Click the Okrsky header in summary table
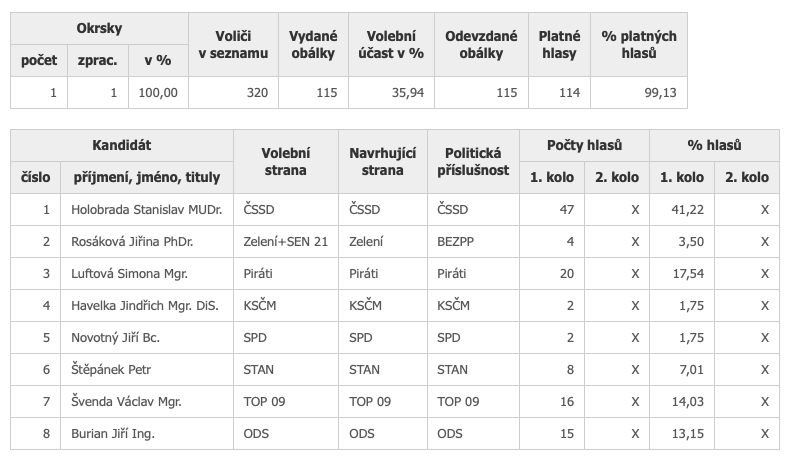The image size is (802, 466). pos(98,30)
